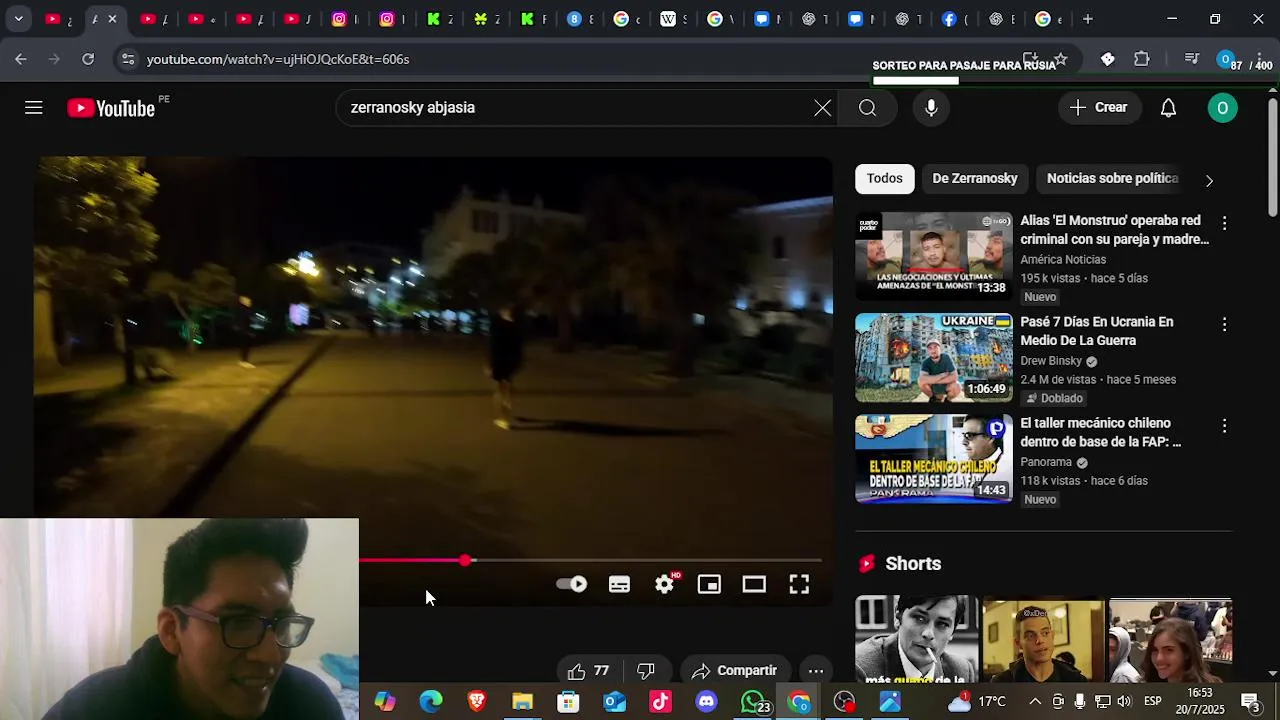Image resolution: width=1280 pixels, height=720 pixels.
Task: Open media control icon in browser toolbar
Action: point(1191,59)
